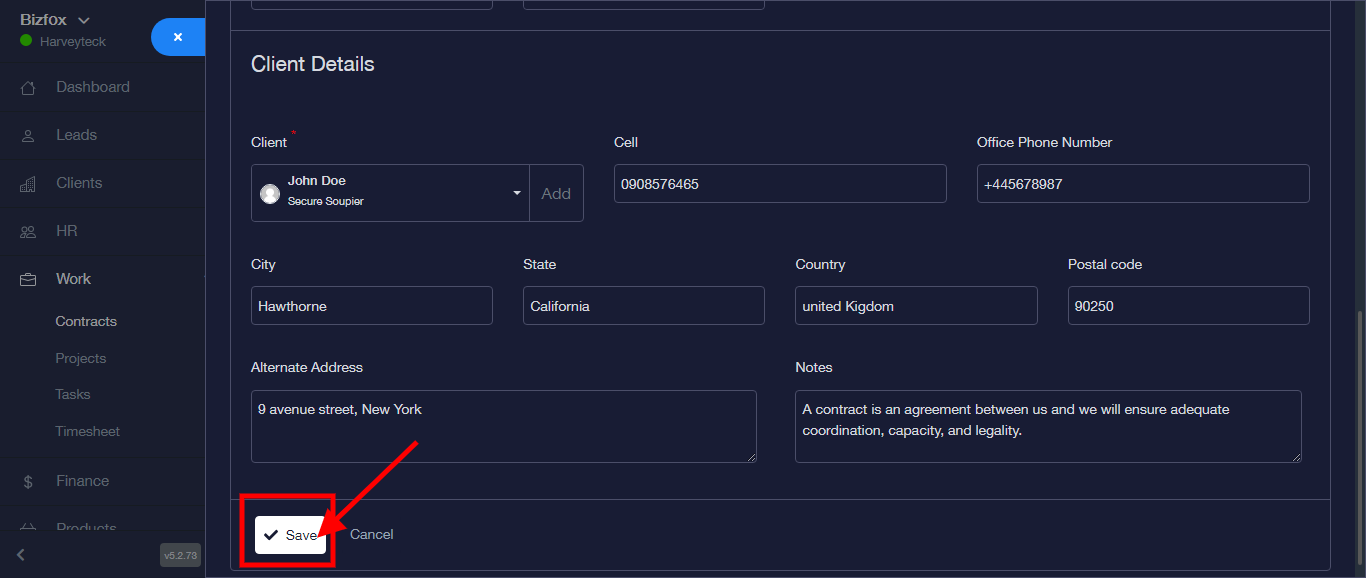Click the Clients building icon
This screenshot has height=578, width=1366.
click(28, 184)
